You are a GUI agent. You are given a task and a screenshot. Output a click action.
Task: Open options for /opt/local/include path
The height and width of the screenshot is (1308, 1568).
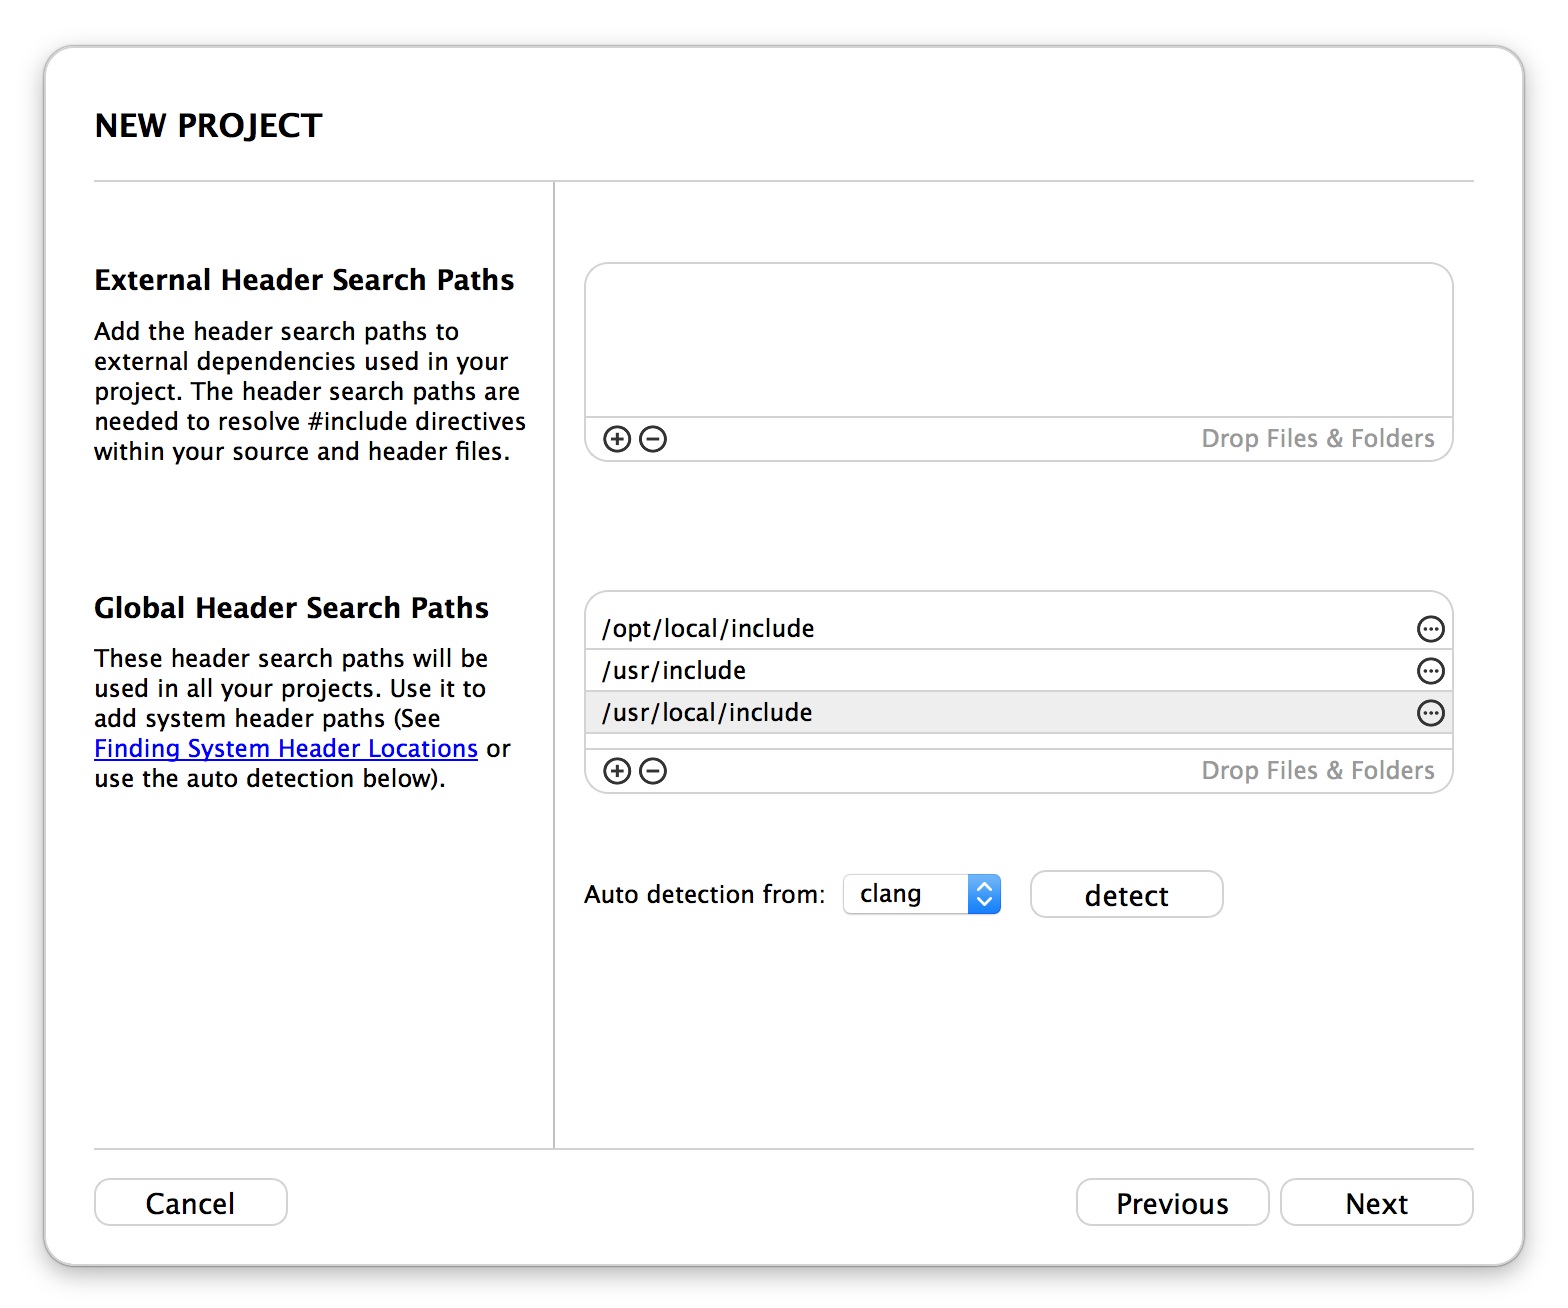[x=1431, y=629]
